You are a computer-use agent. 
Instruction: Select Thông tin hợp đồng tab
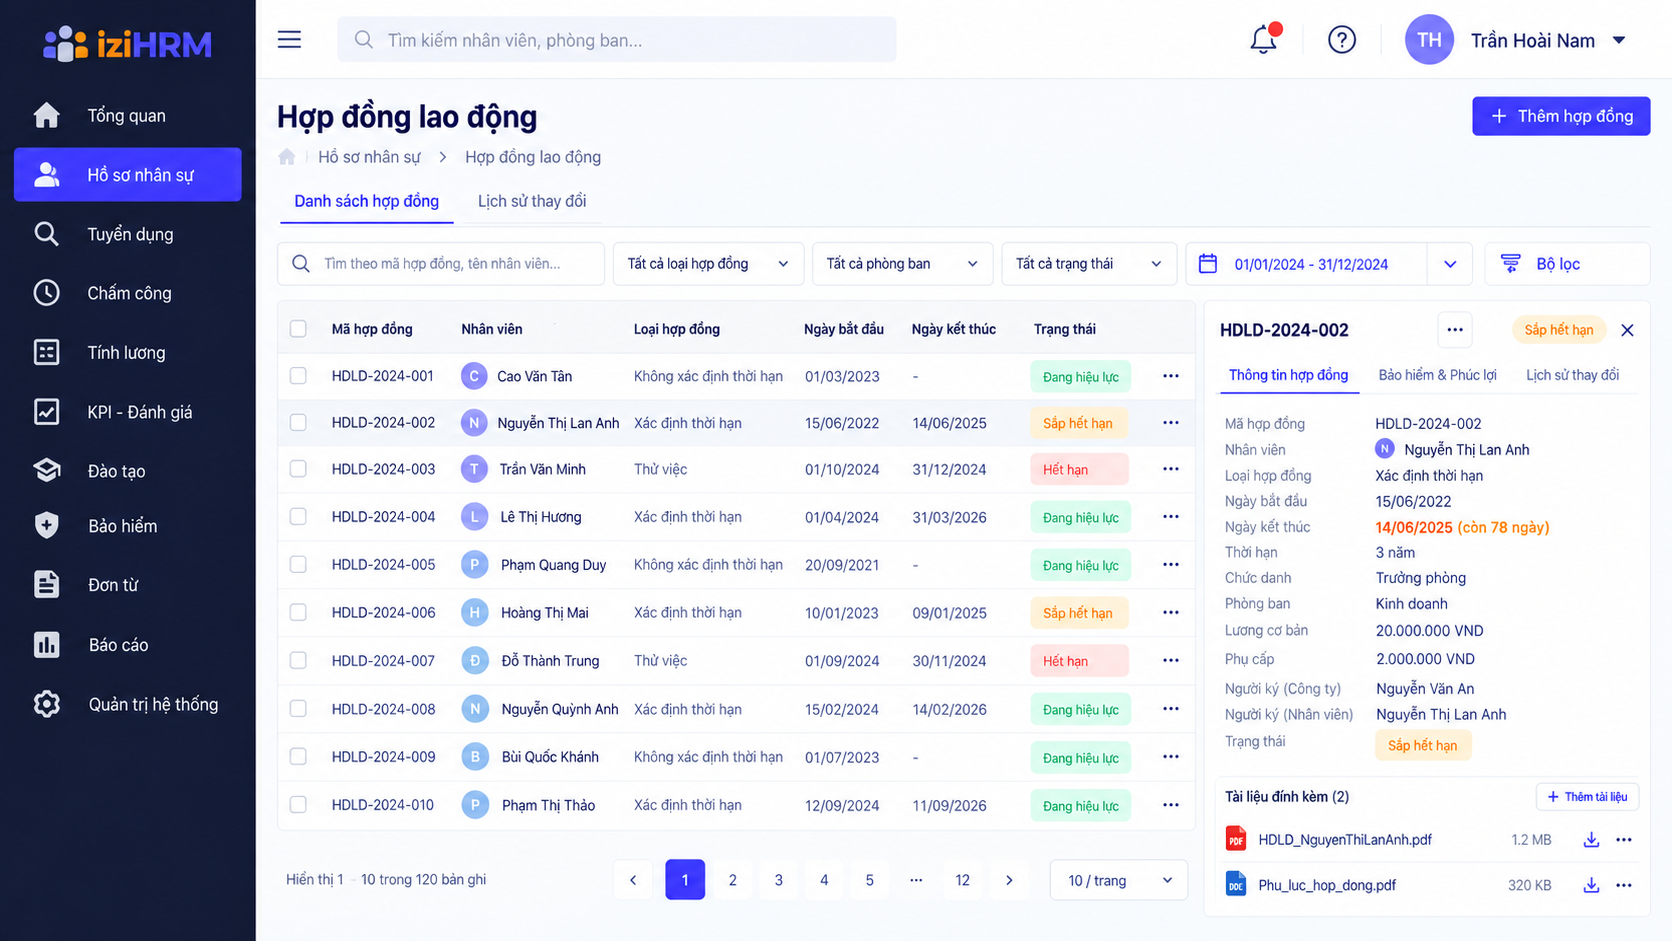pos(1288,375)
